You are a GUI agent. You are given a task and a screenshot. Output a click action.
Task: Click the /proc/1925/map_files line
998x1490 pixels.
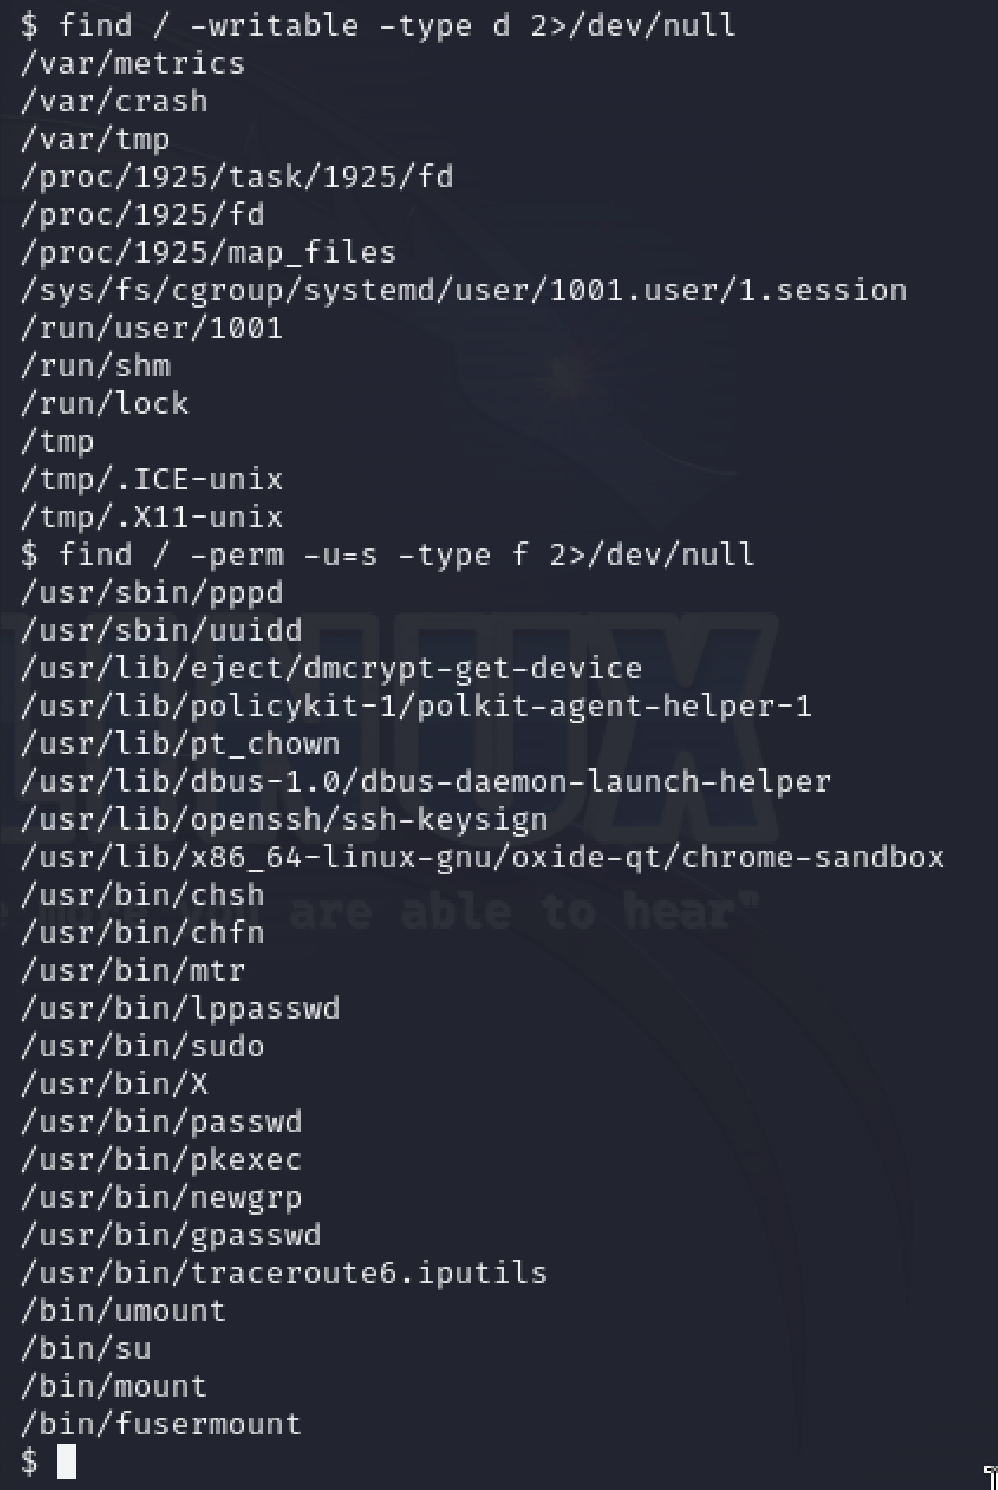coord(208,252)
